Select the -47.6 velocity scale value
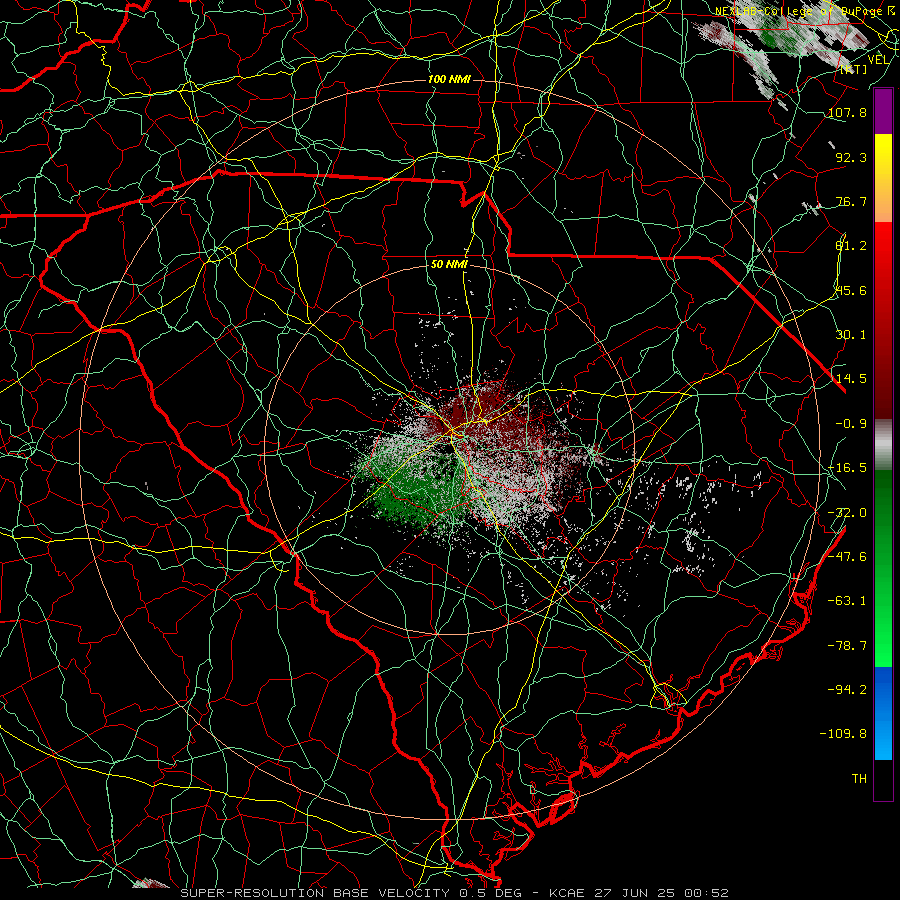This screenshot has width=900, height=900. [x=847, y=557]
